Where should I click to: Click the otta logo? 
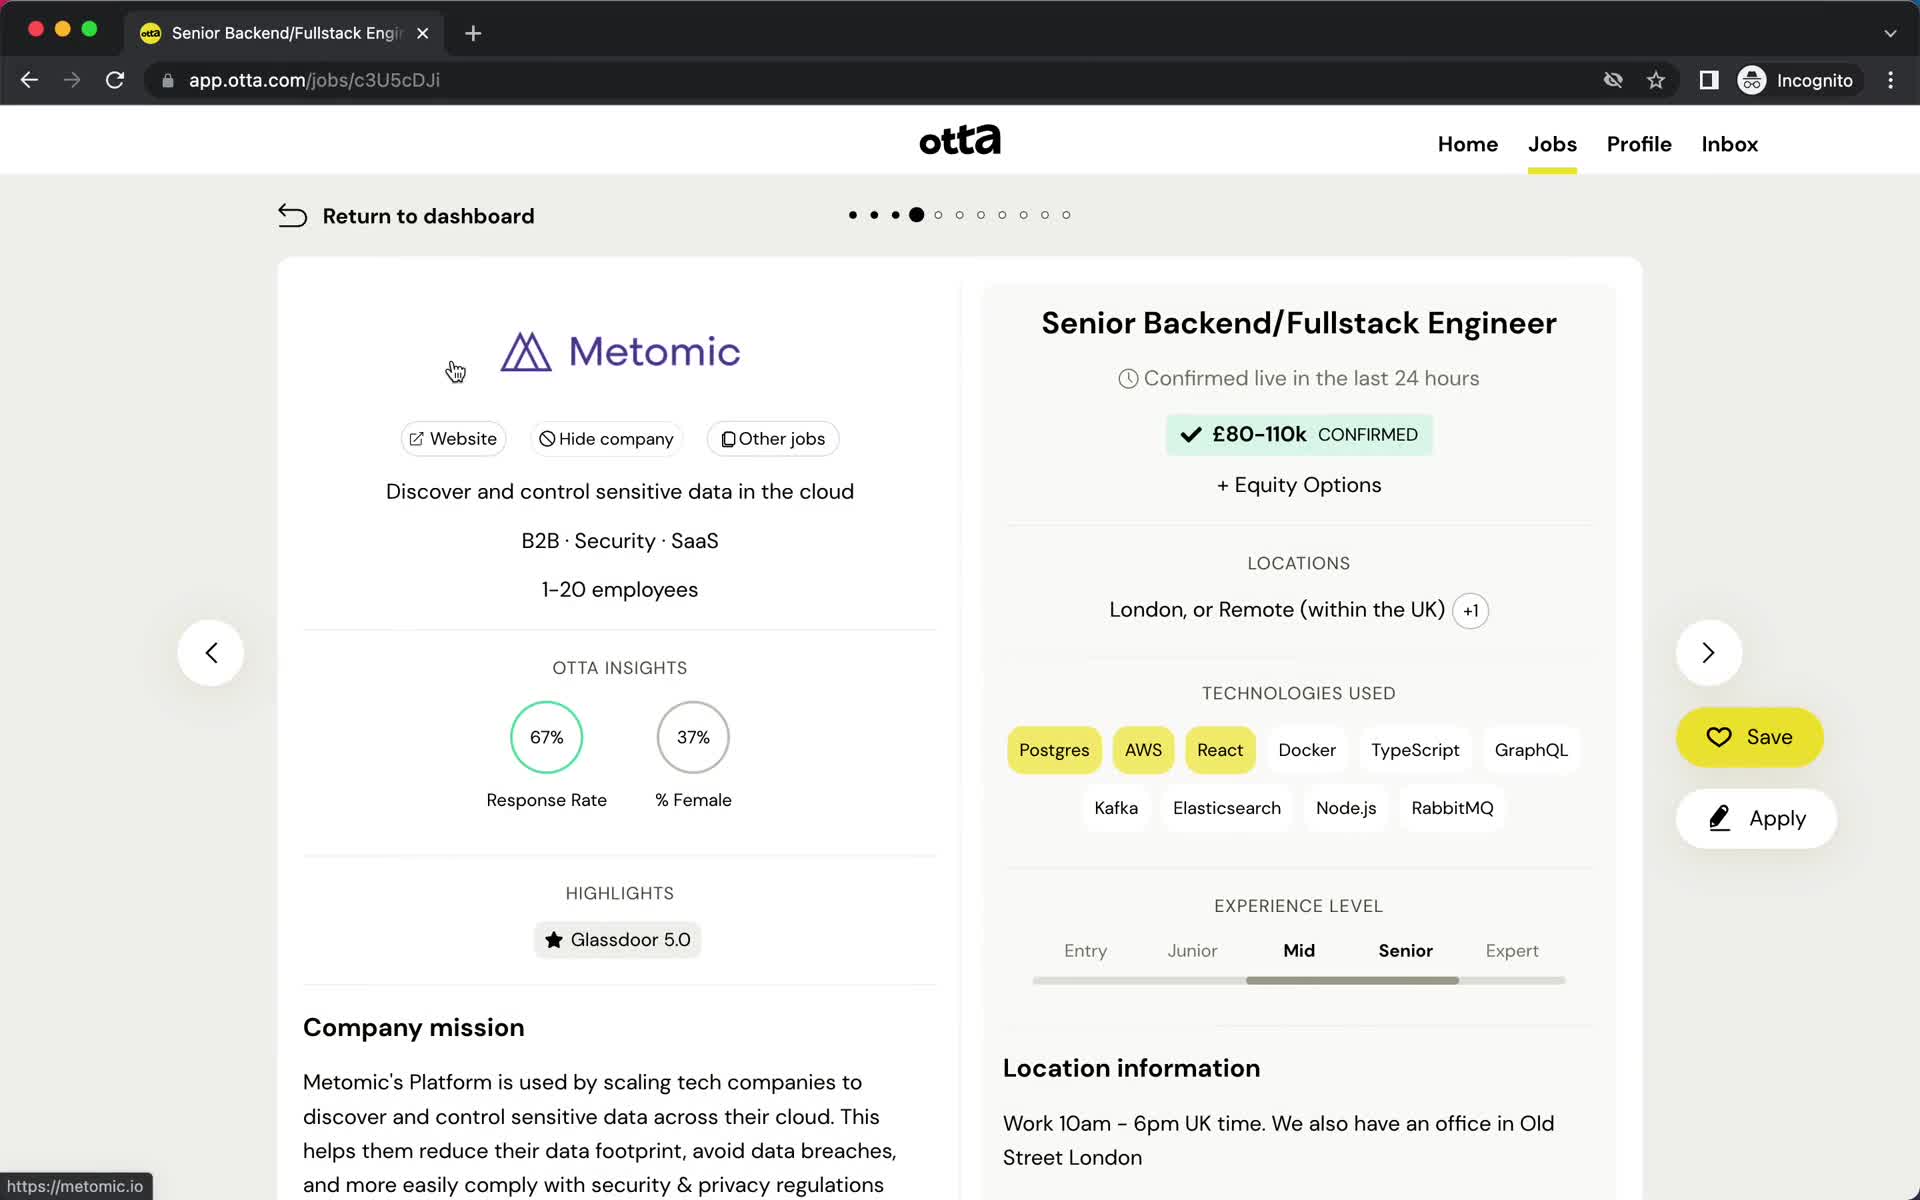[x=960, y=140]
